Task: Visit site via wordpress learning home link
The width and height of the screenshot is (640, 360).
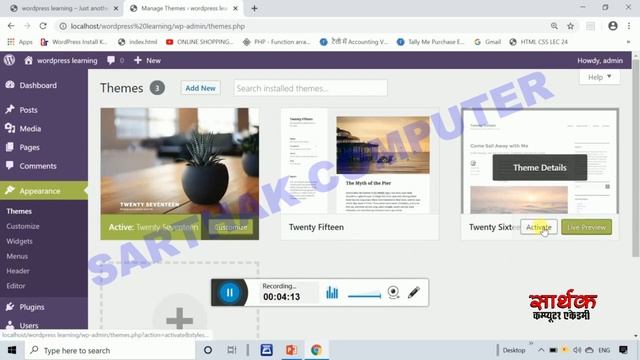Action: pos(61,60)
